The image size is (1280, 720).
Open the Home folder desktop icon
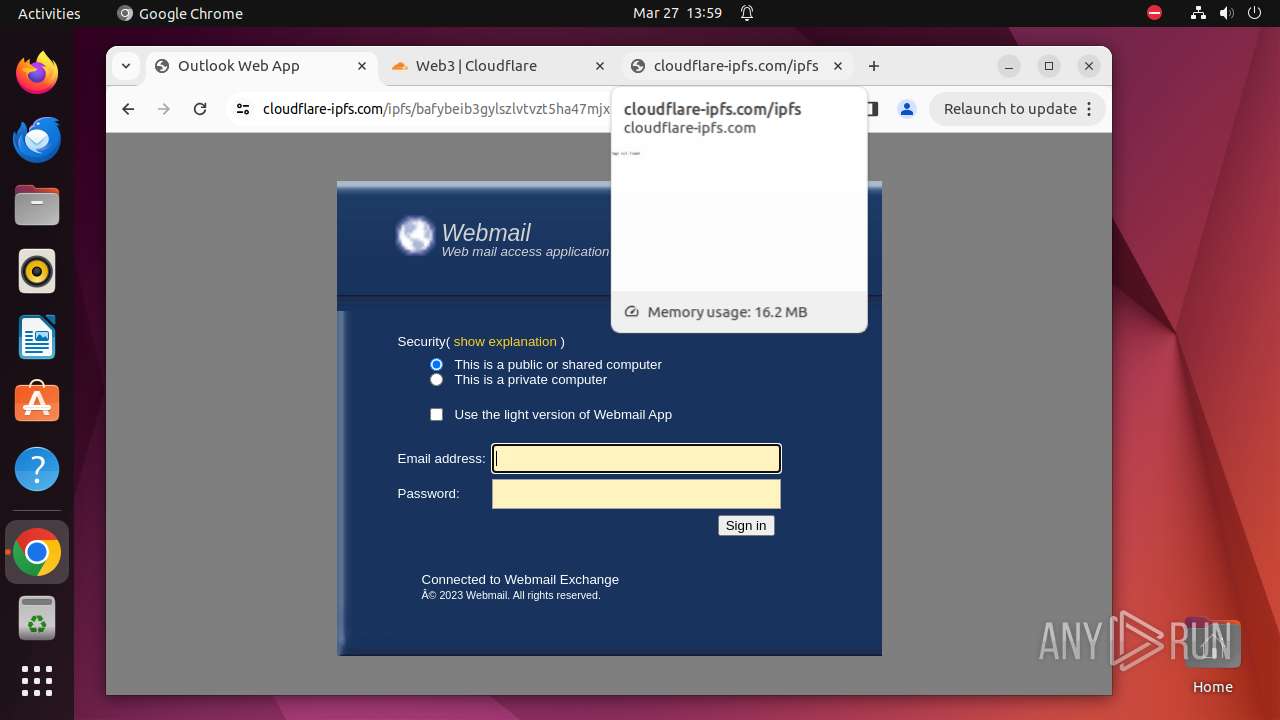tap(1212, 655)
